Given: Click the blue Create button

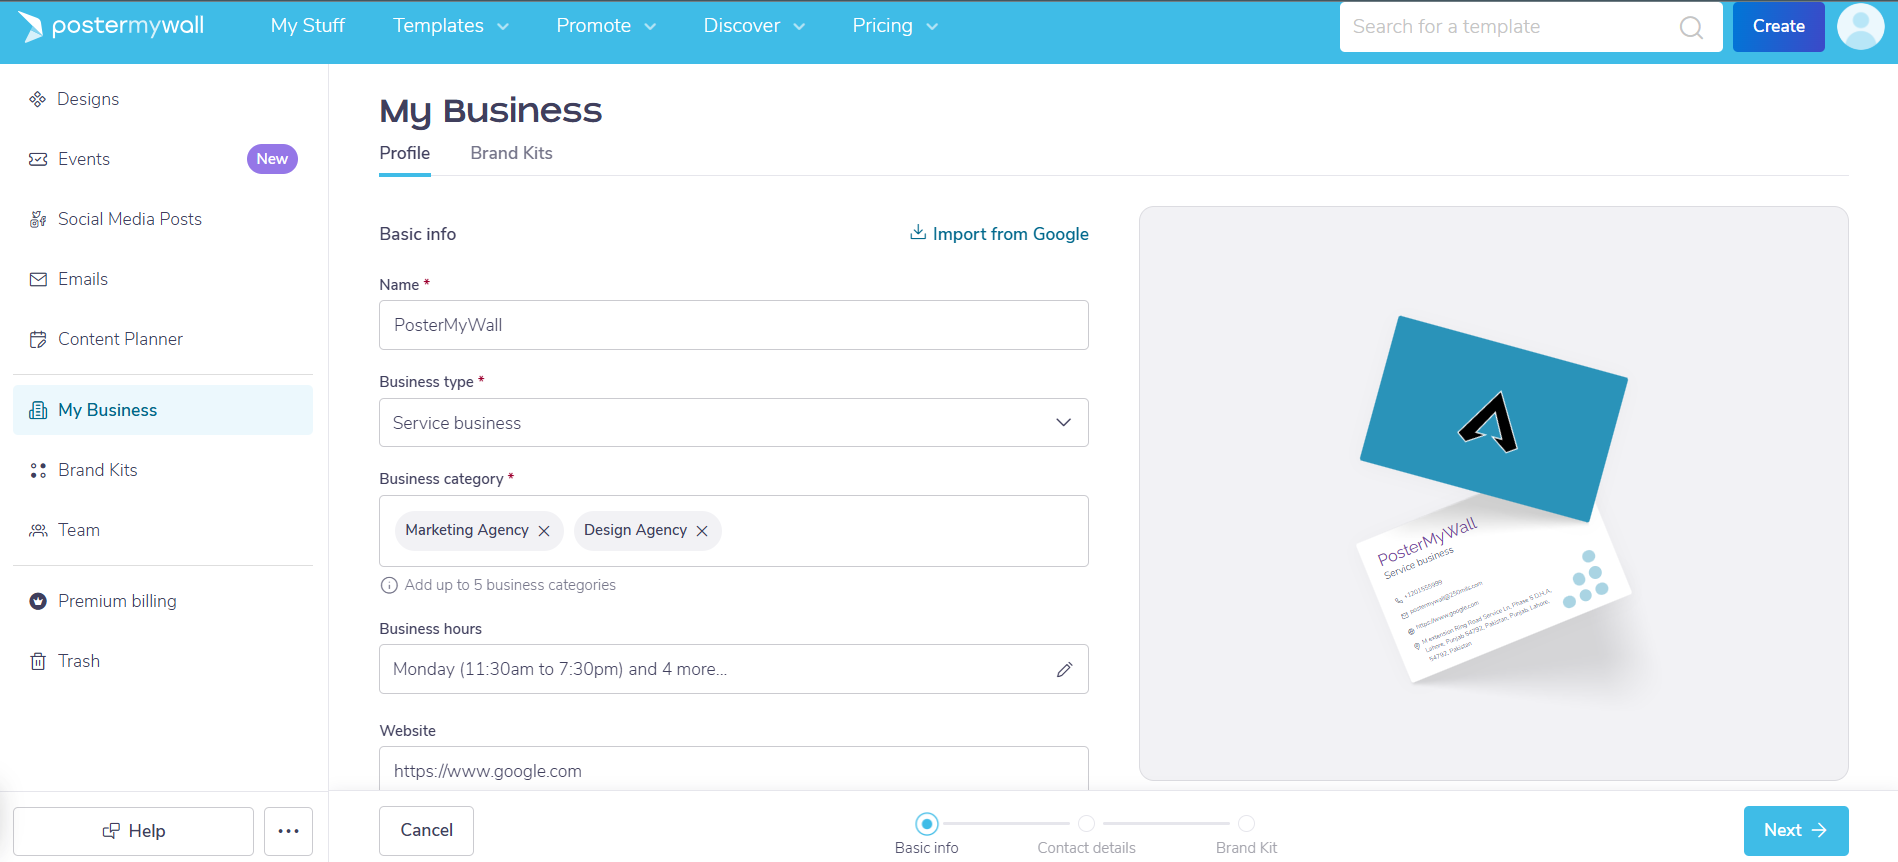Looking at the screenshot, I should 1778,27.
